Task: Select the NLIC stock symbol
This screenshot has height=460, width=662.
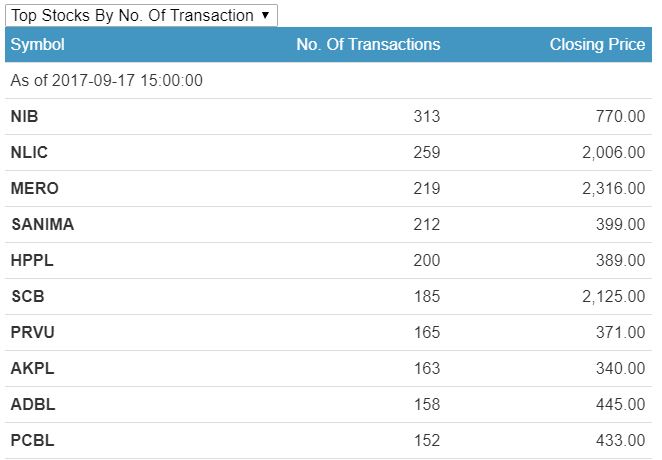Action: [x=29, y=153]
